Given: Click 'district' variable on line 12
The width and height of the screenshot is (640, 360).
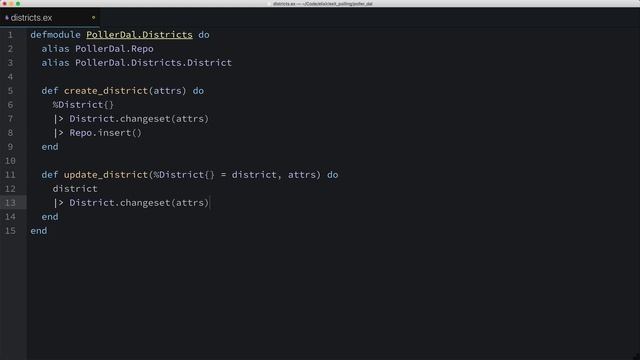Looking at the screenshot, I should pyautogui.click(x=75, y=189).
